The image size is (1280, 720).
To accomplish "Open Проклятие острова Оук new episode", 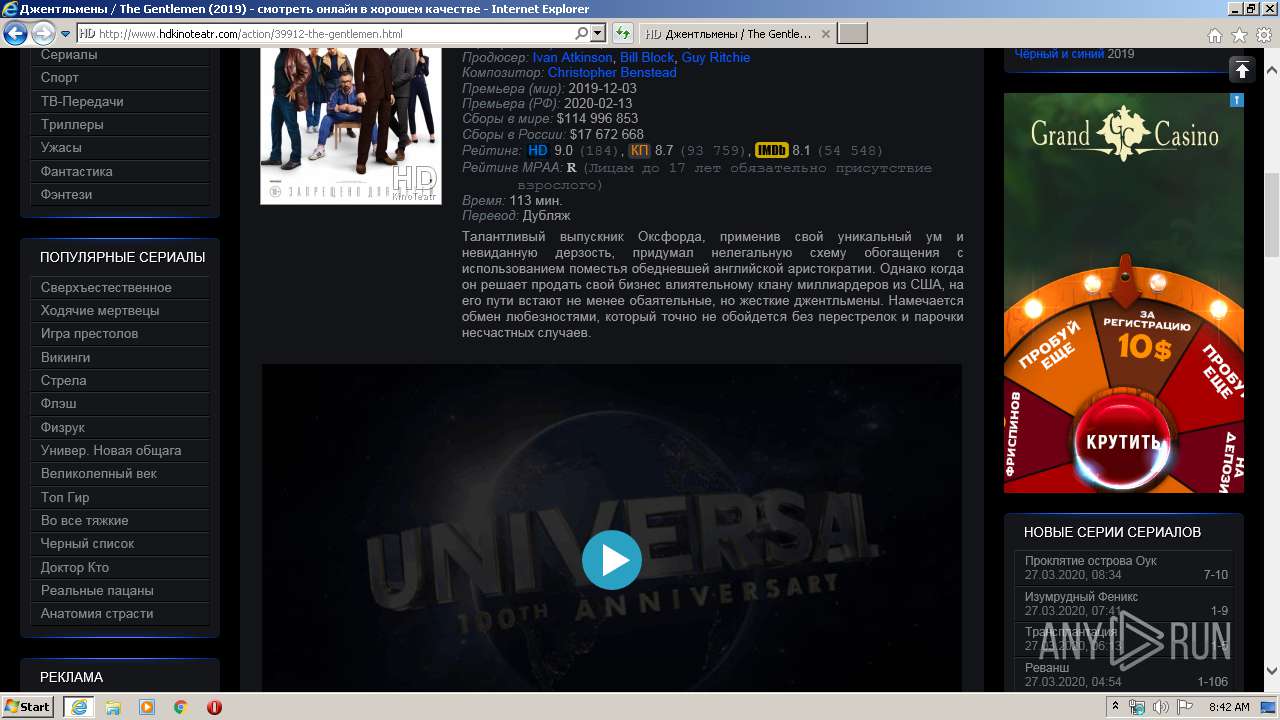I will (x=1126, y=568).
